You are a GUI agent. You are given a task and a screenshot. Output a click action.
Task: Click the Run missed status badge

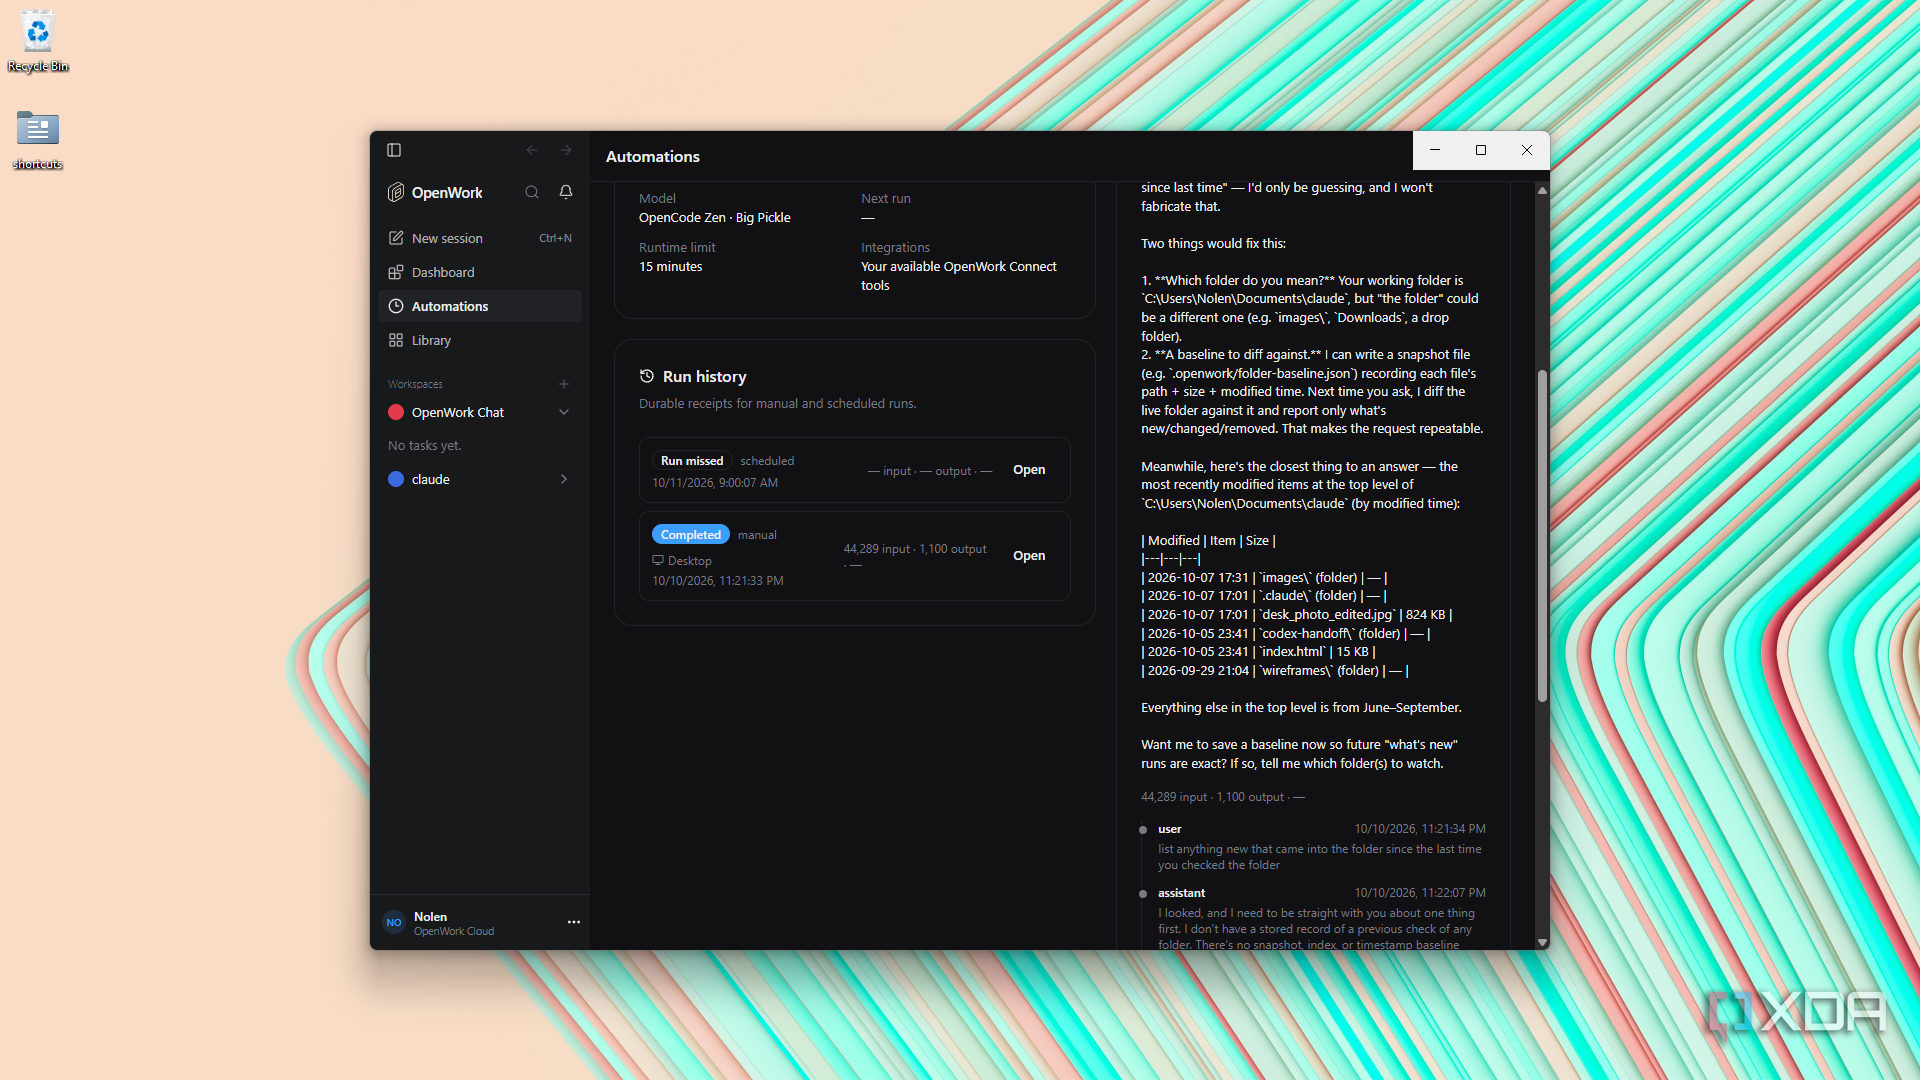(692, 461)
